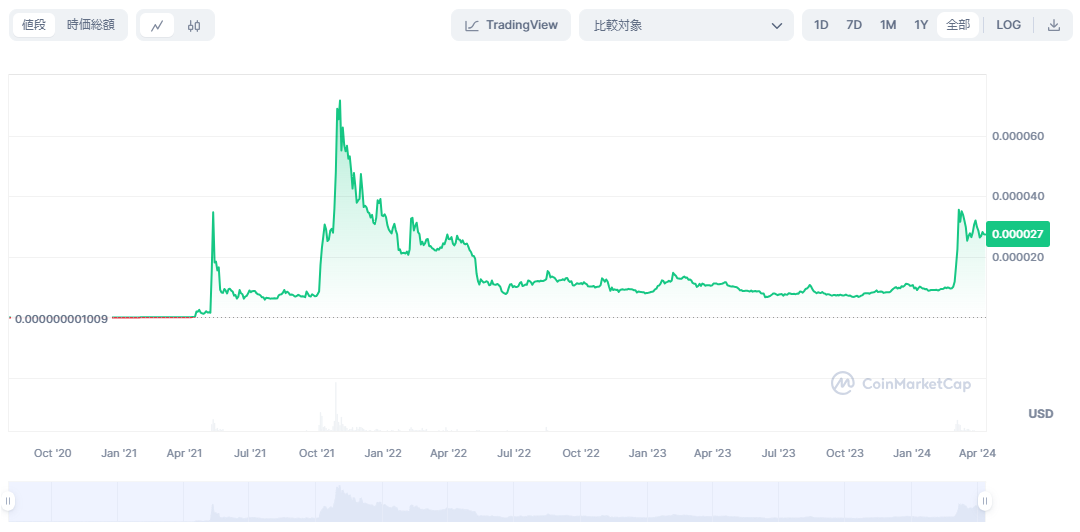Screen dimensions: 1080x532
Task: Switch to candlestick chart icon
Action: pos(194,26)
